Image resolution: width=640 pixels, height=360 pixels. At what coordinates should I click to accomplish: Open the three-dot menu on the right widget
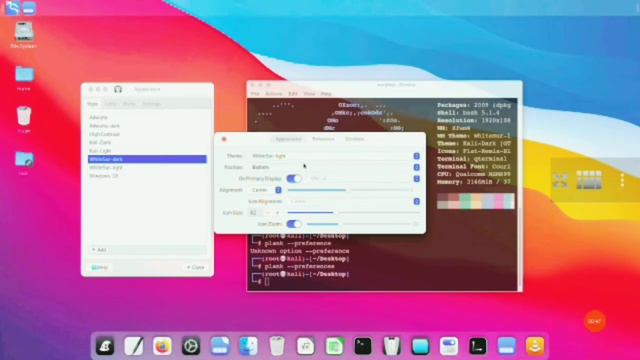[622, 180]
